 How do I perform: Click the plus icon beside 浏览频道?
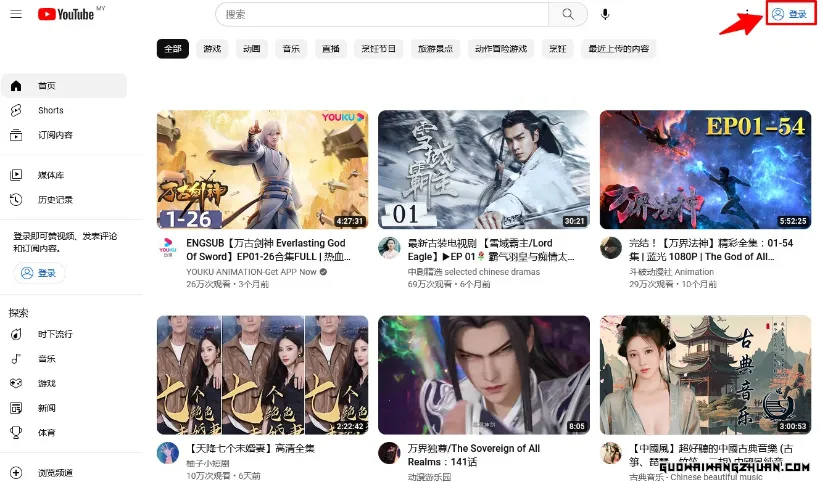point(16,473)
